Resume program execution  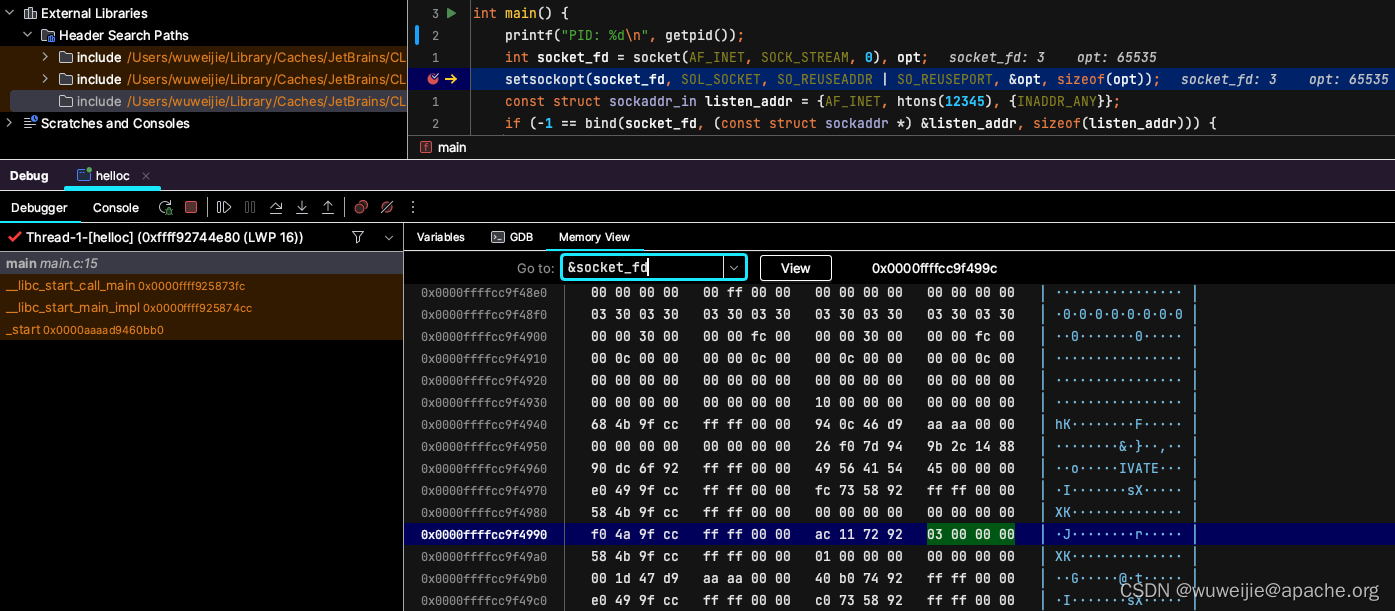click(224, 207)
